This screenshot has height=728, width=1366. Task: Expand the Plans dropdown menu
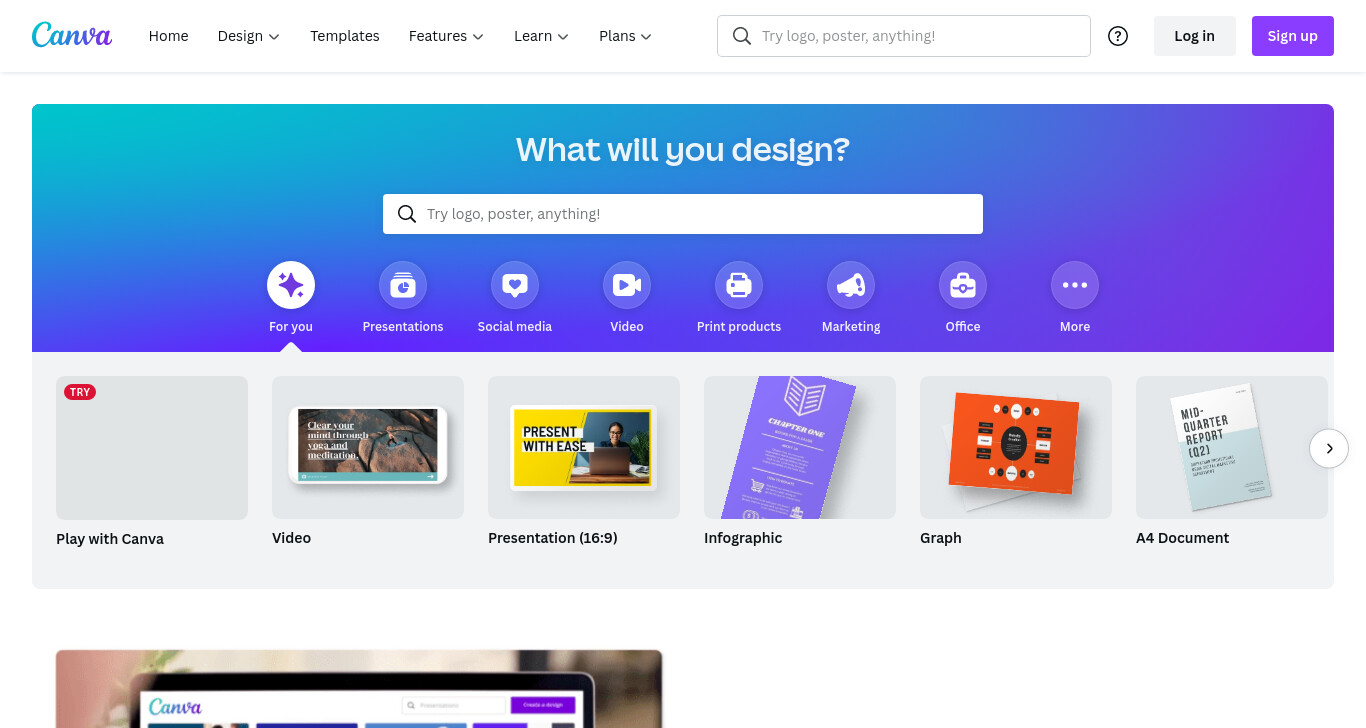[625, 36]
